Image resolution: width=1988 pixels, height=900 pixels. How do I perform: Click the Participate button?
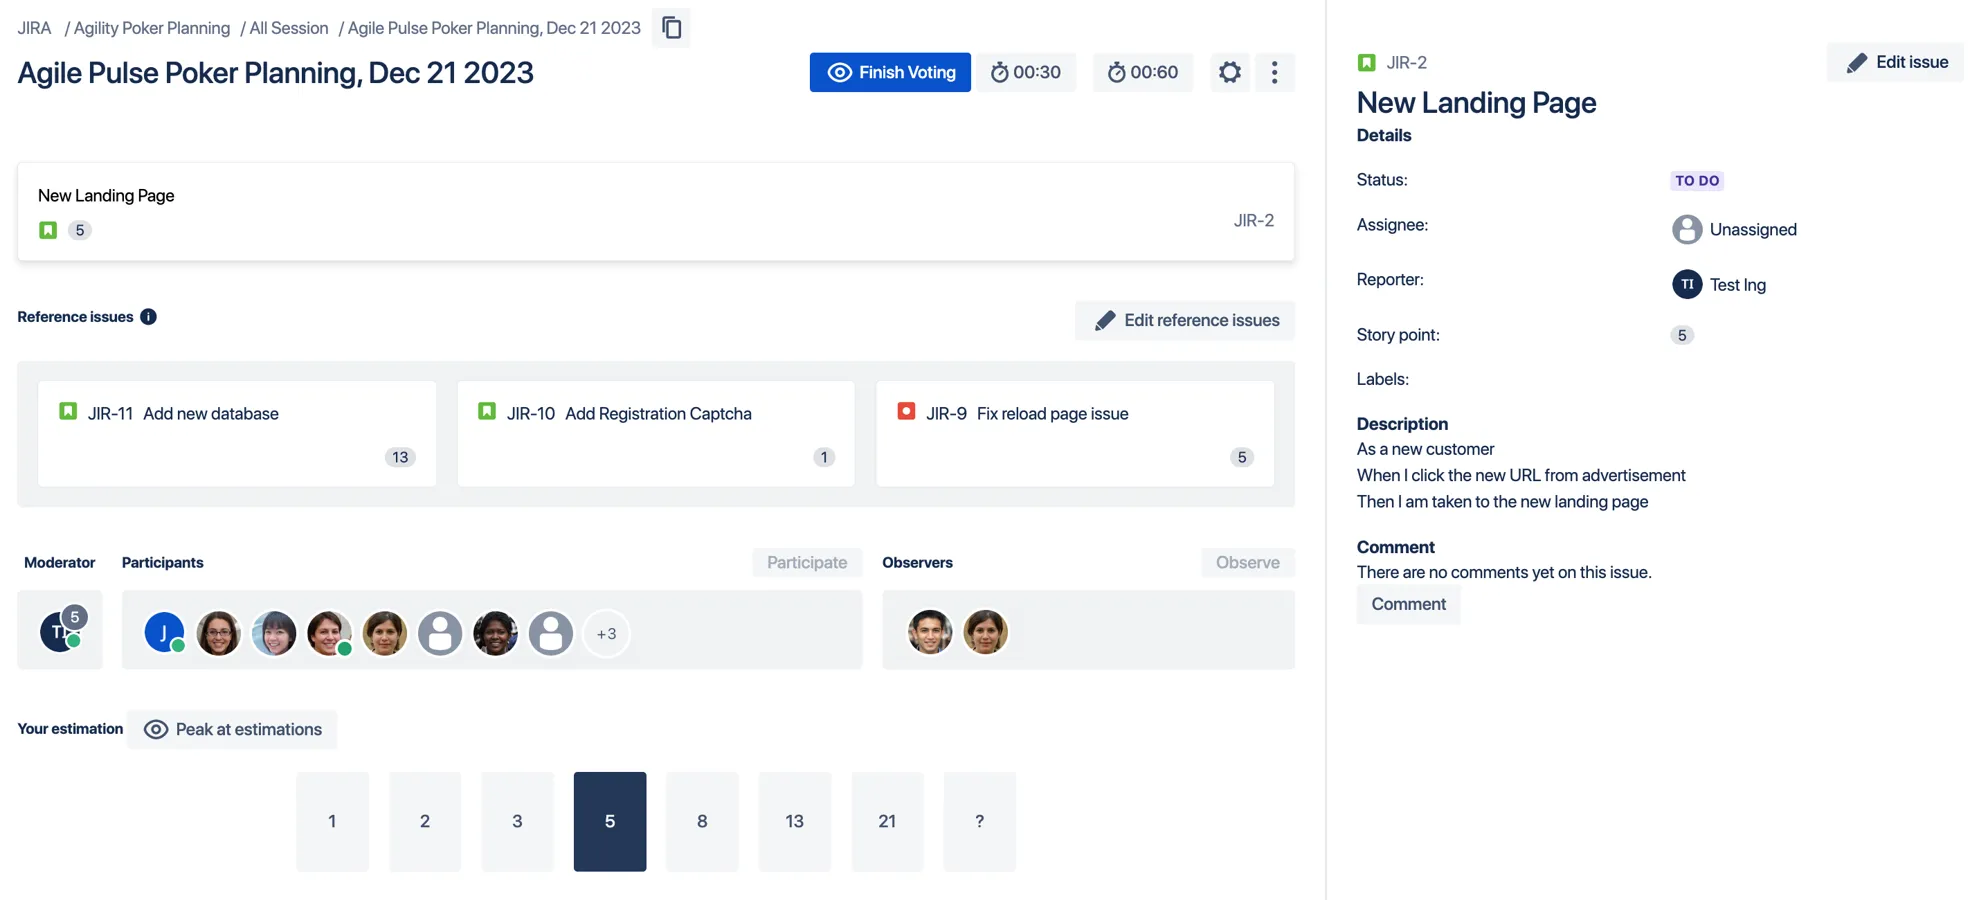[807, 562]
